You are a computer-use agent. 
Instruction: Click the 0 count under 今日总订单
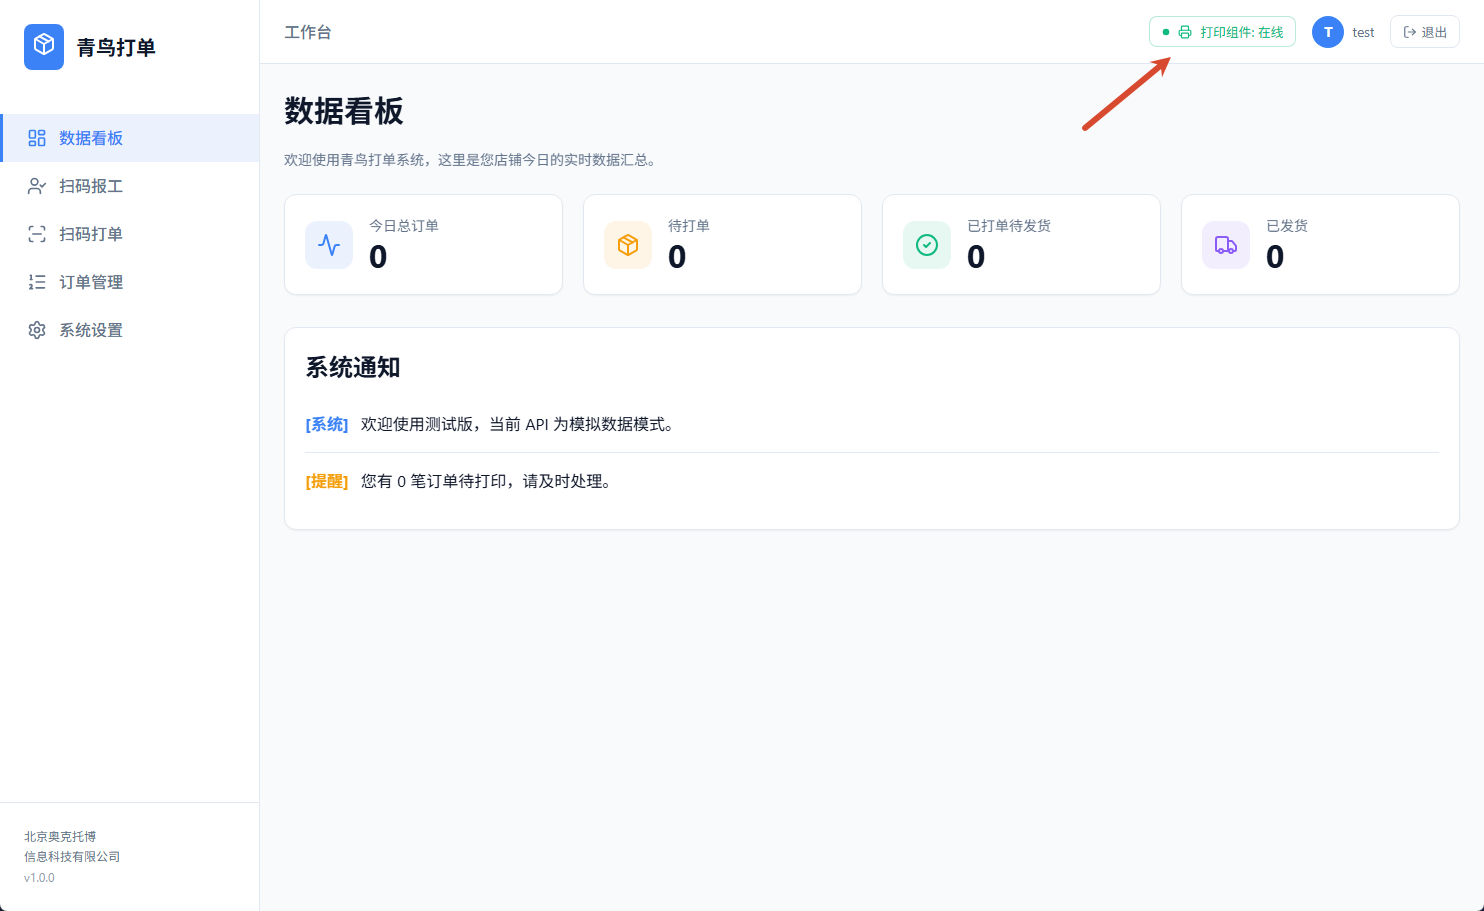tap(378, 257)
